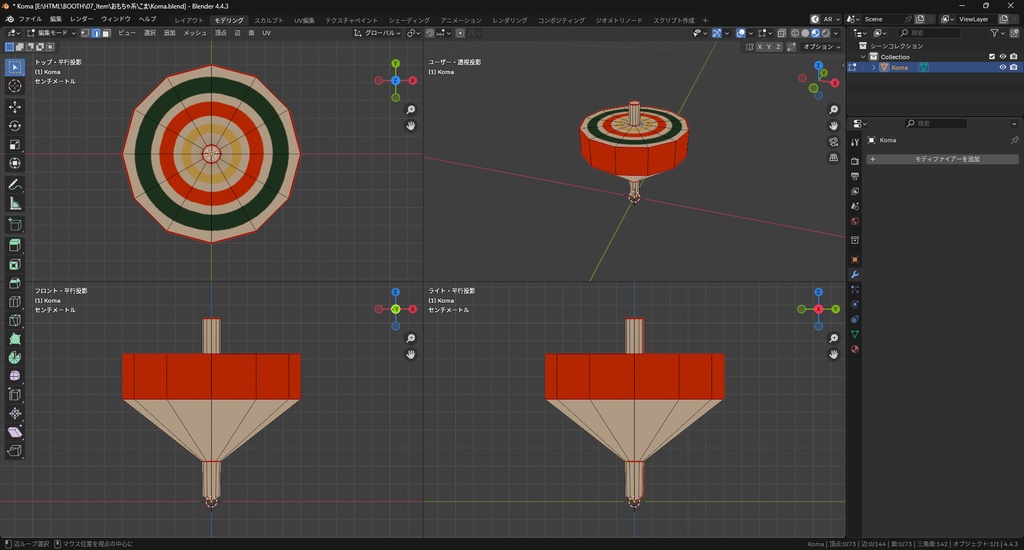This screenshot has height=550, width=1024.
Task: Open the Render properties tab
Action: coord(855,160)
